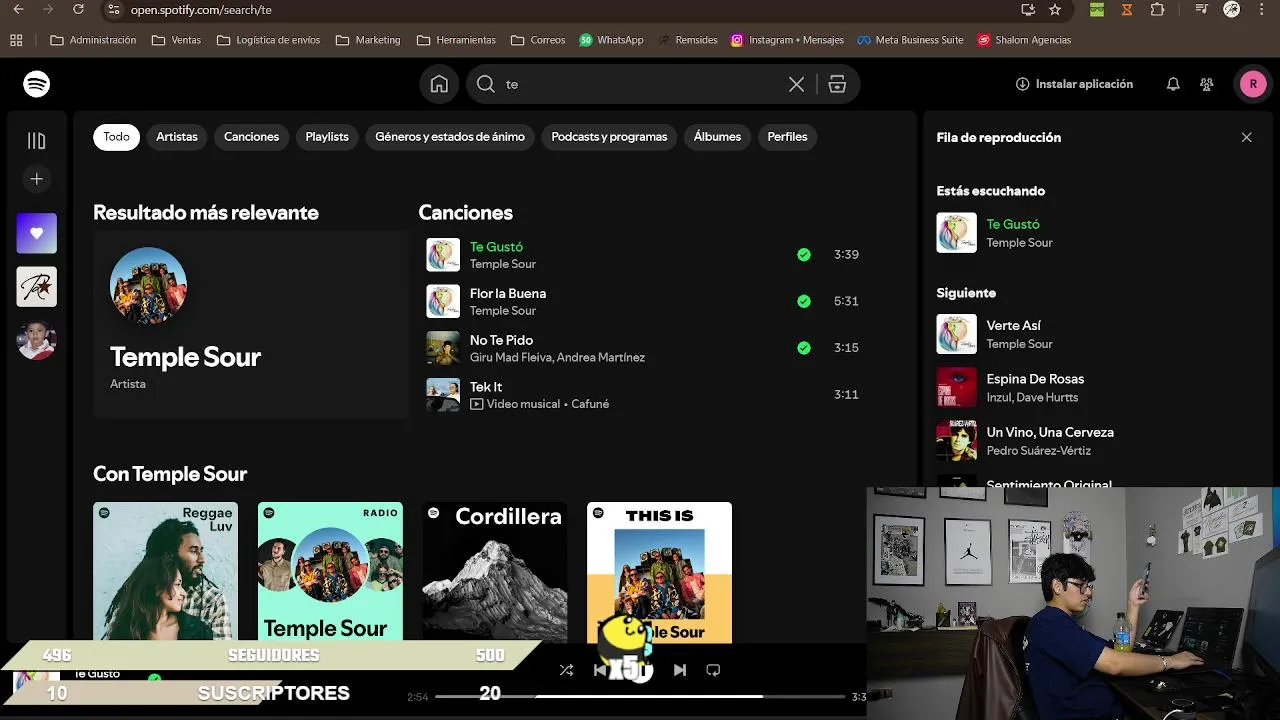Select the Todo filter
Image resolution: width=1280 pixels, height=720 pixels.
tap(116, 137)
